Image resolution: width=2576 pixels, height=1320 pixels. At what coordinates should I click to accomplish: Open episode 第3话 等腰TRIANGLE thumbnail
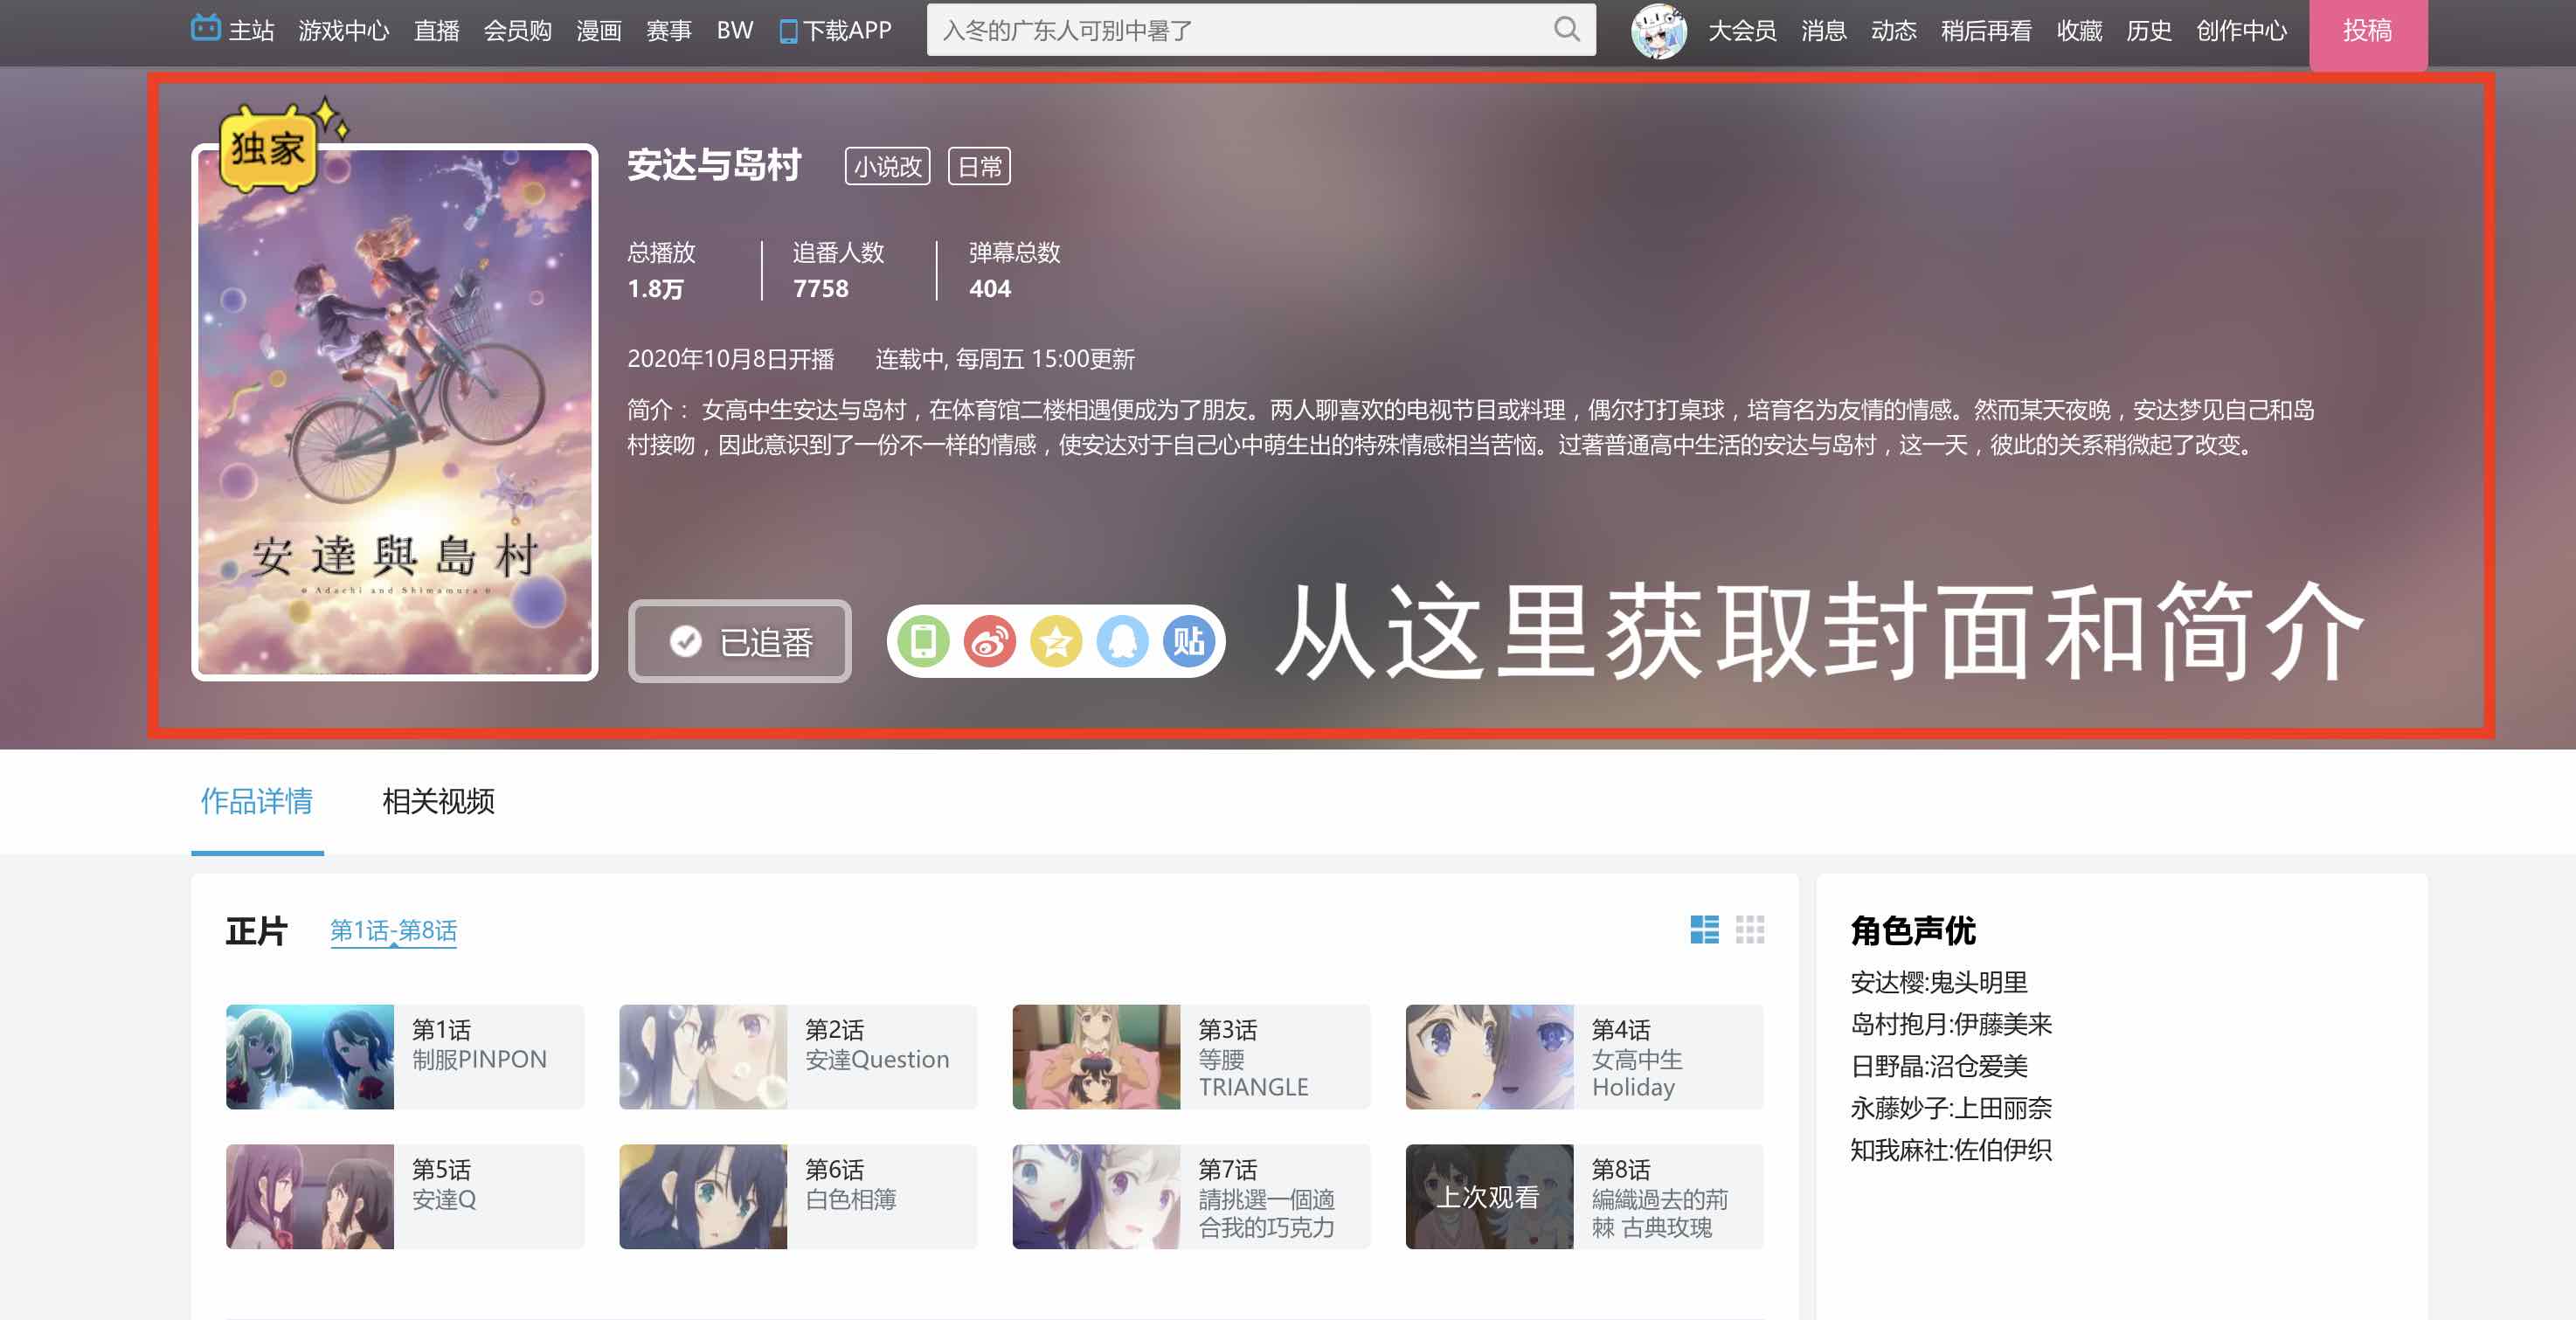click(x=1096, y=1057)
